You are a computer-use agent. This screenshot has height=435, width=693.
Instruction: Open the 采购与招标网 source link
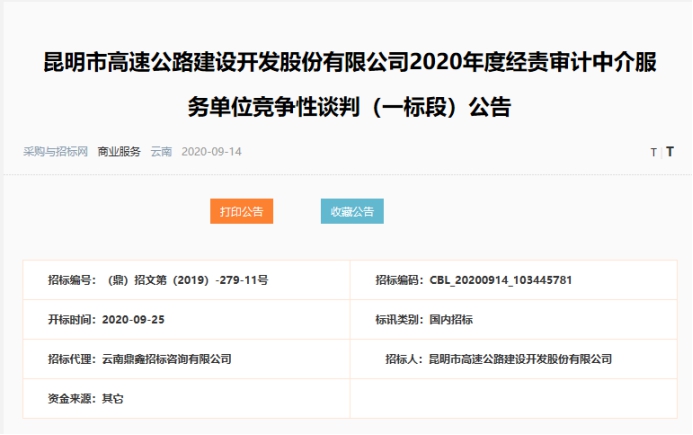point(56,152)
